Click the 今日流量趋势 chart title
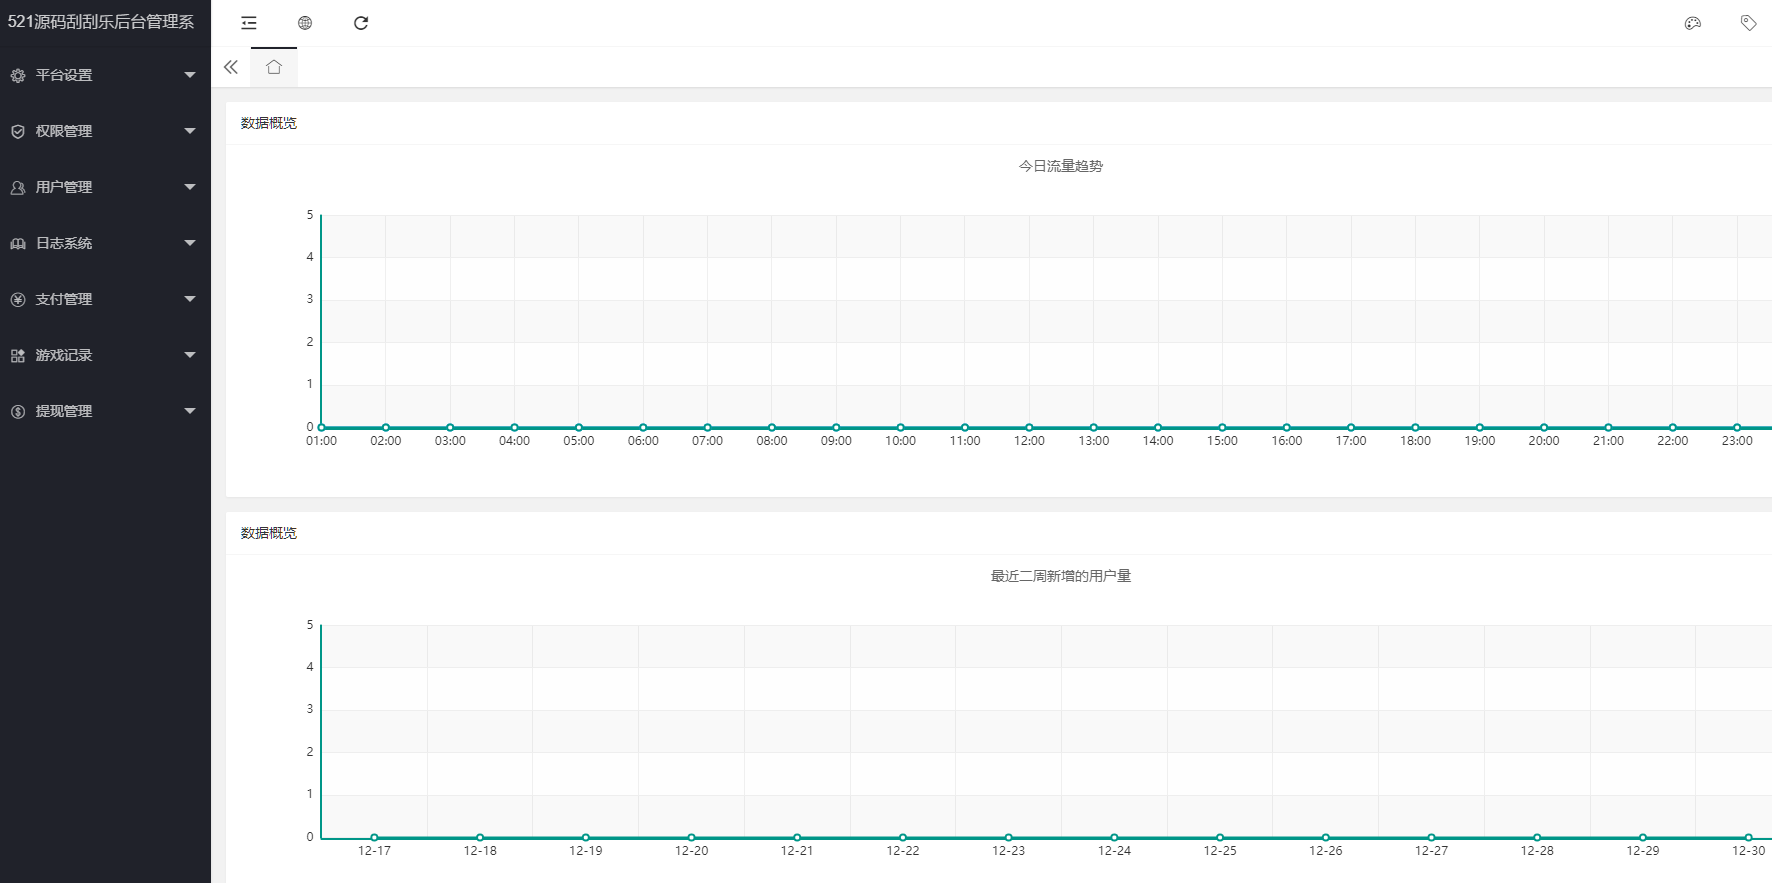 point(1061,166)
